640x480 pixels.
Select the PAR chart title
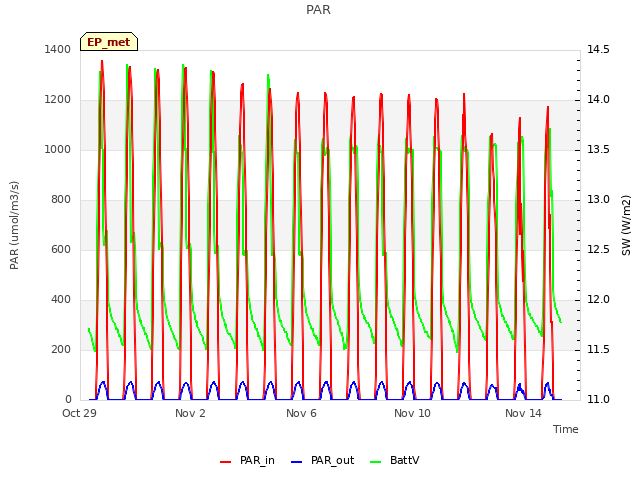coord(318,10)
